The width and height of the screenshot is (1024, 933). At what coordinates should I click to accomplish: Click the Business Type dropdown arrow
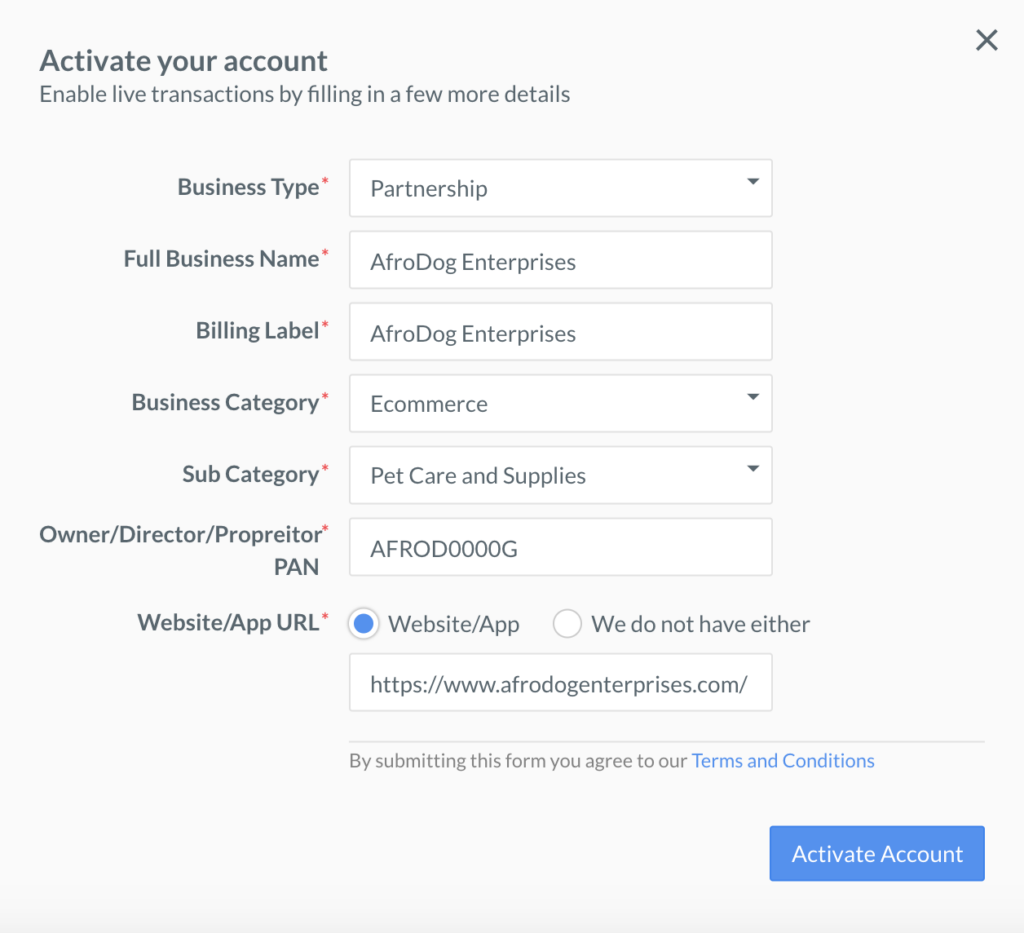click(x=754, y=181)
